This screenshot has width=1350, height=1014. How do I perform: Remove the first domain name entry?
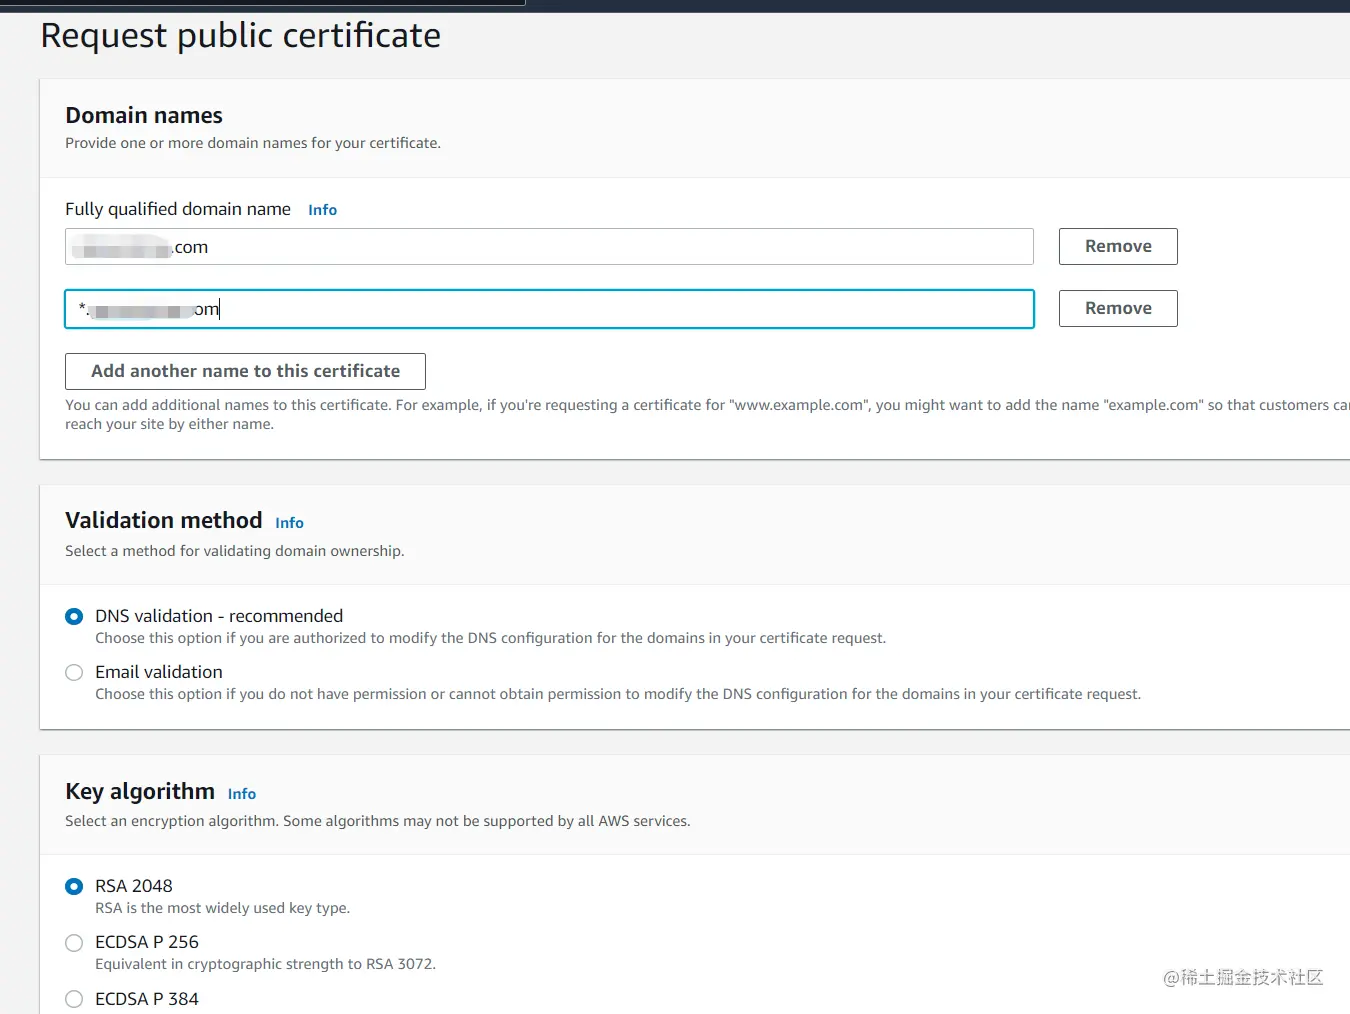(1117, 247)
